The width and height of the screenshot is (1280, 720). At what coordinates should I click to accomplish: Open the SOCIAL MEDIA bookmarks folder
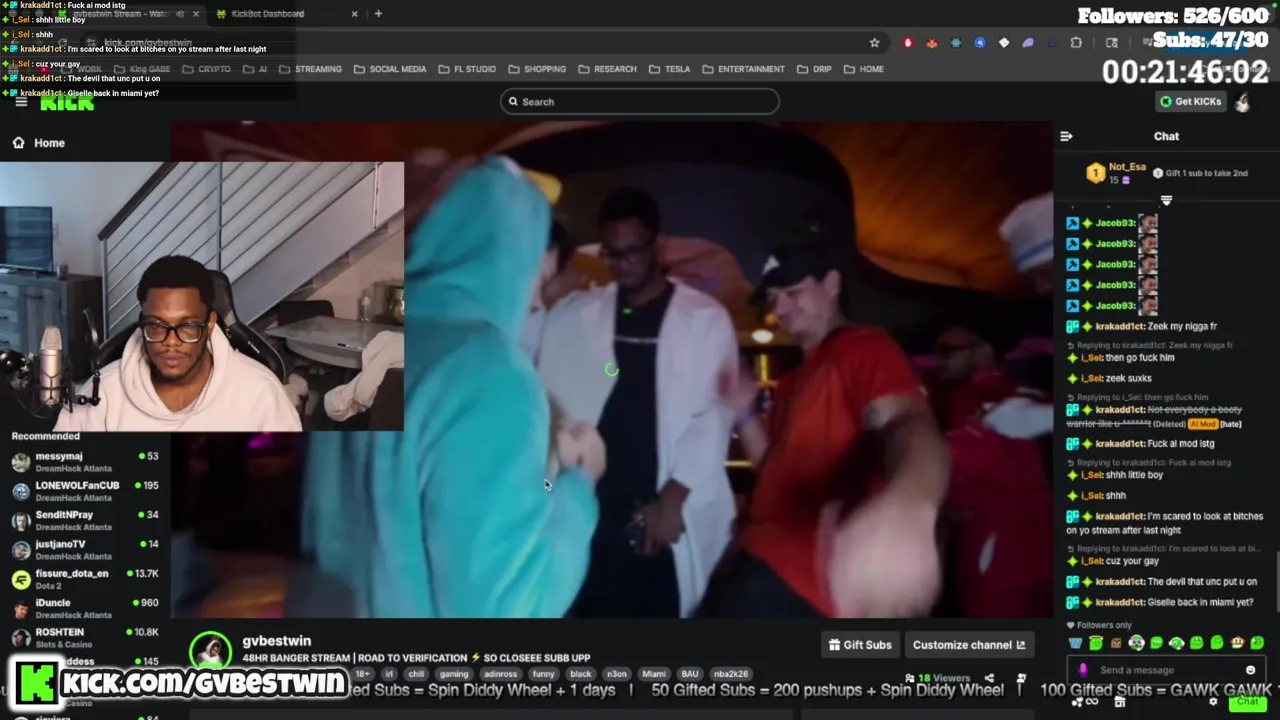tap(390, 69)
